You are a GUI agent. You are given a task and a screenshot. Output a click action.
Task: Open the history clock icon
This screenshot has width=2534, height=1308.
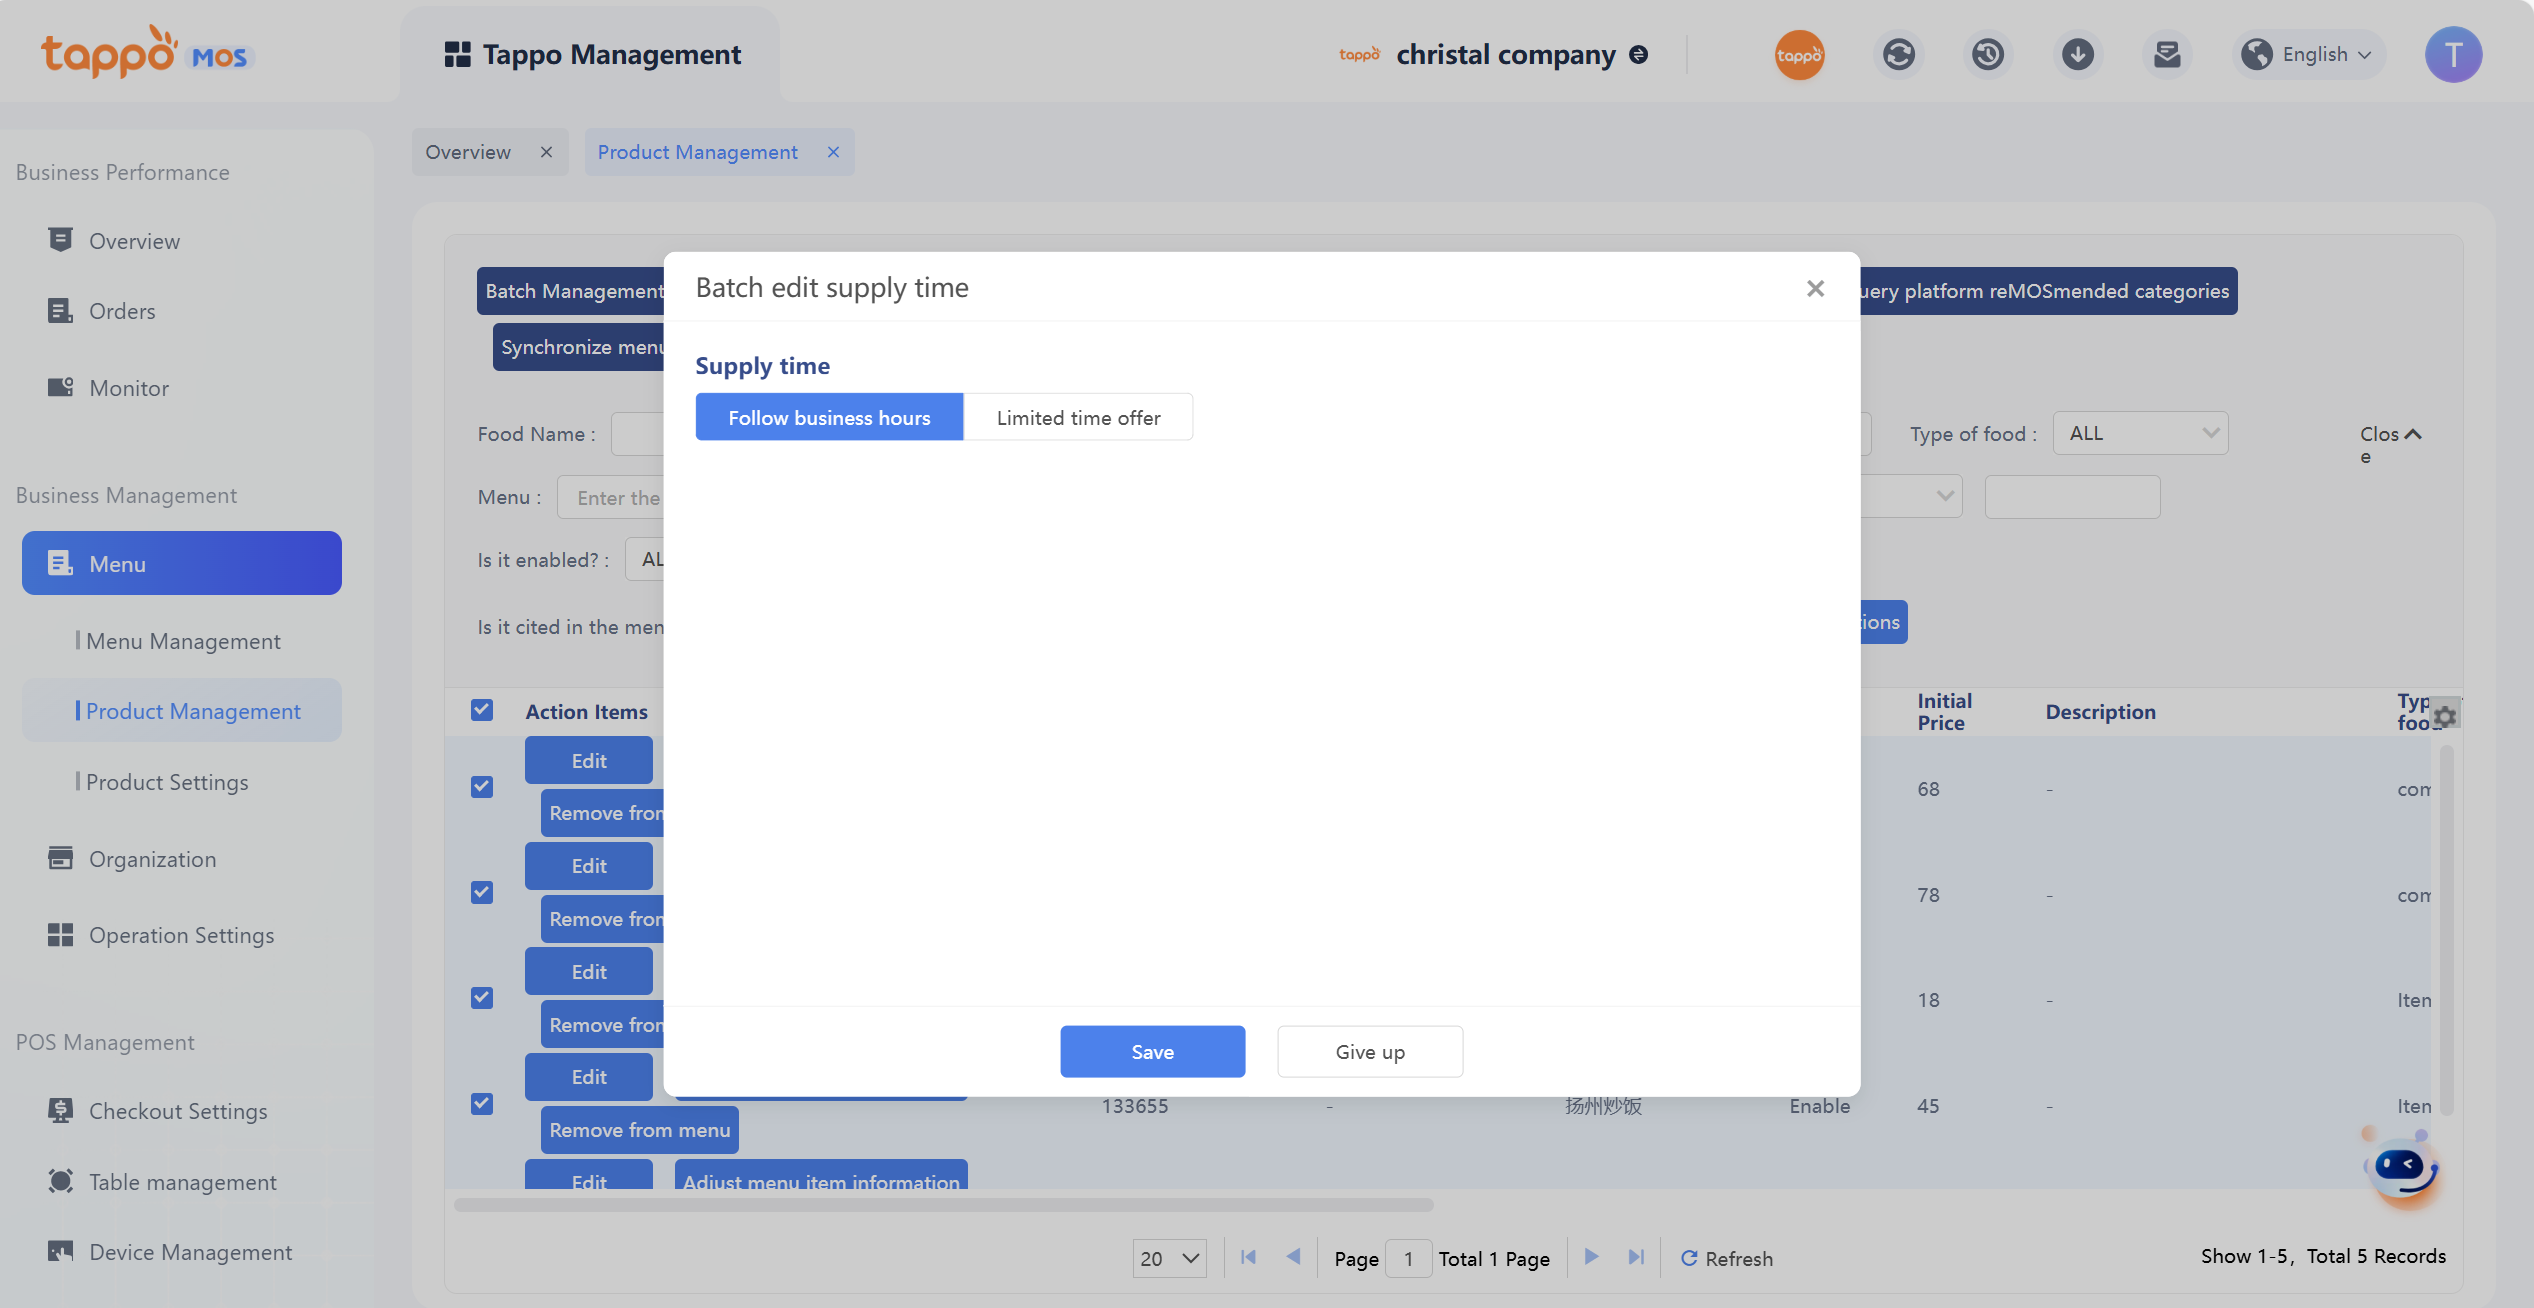click(1988, 54)
